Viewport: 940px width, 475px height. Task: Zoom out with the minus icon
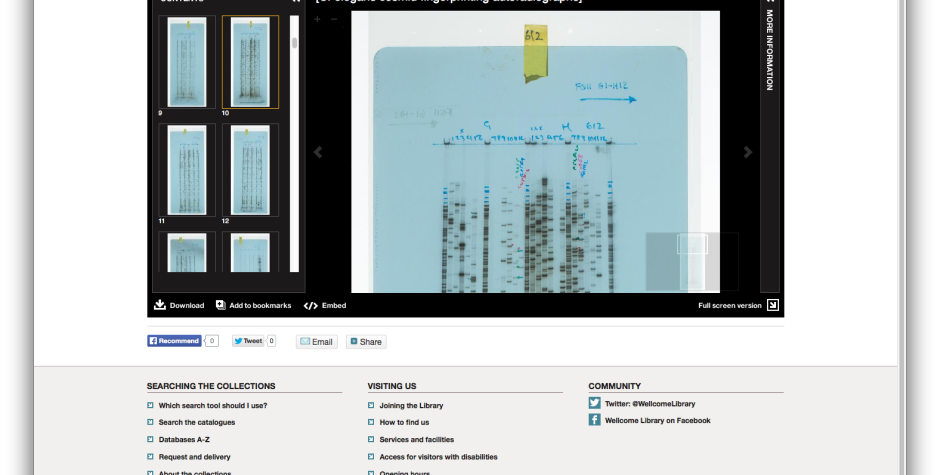334,19
